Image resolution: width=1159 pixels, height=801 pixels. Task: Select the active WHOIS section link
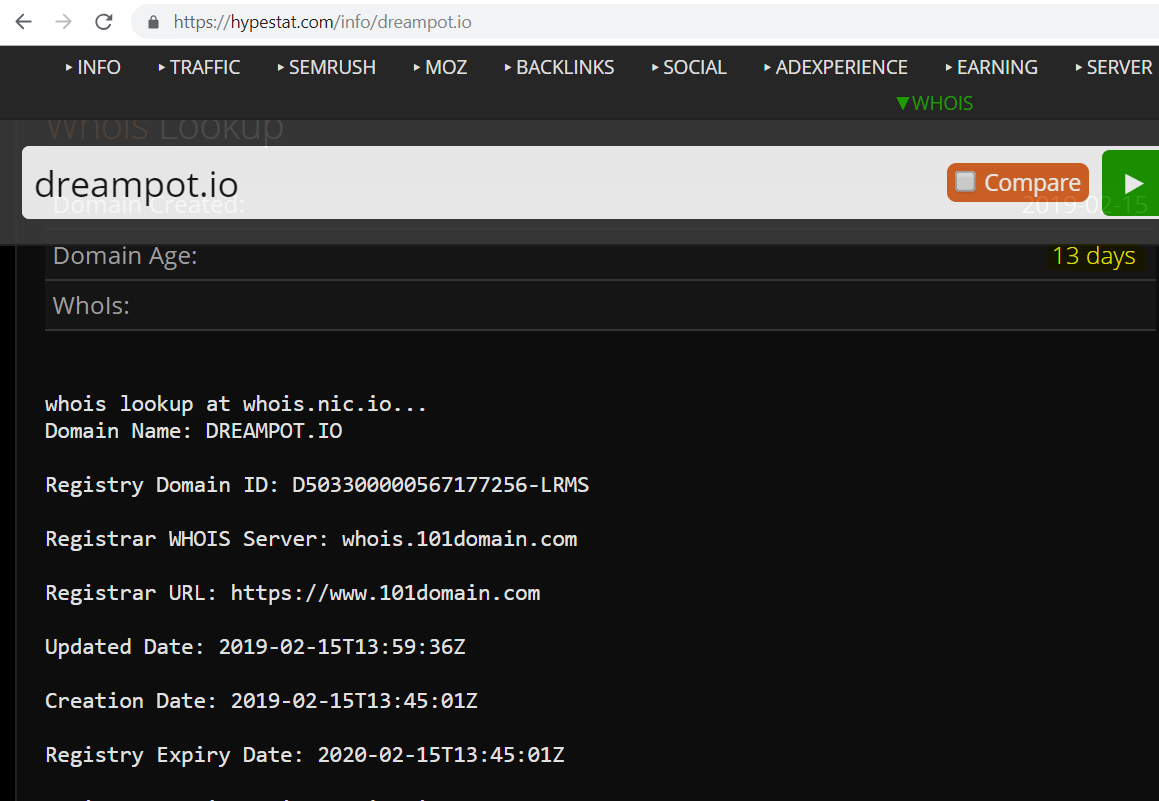pyautogui.click(x=934, y=103)
